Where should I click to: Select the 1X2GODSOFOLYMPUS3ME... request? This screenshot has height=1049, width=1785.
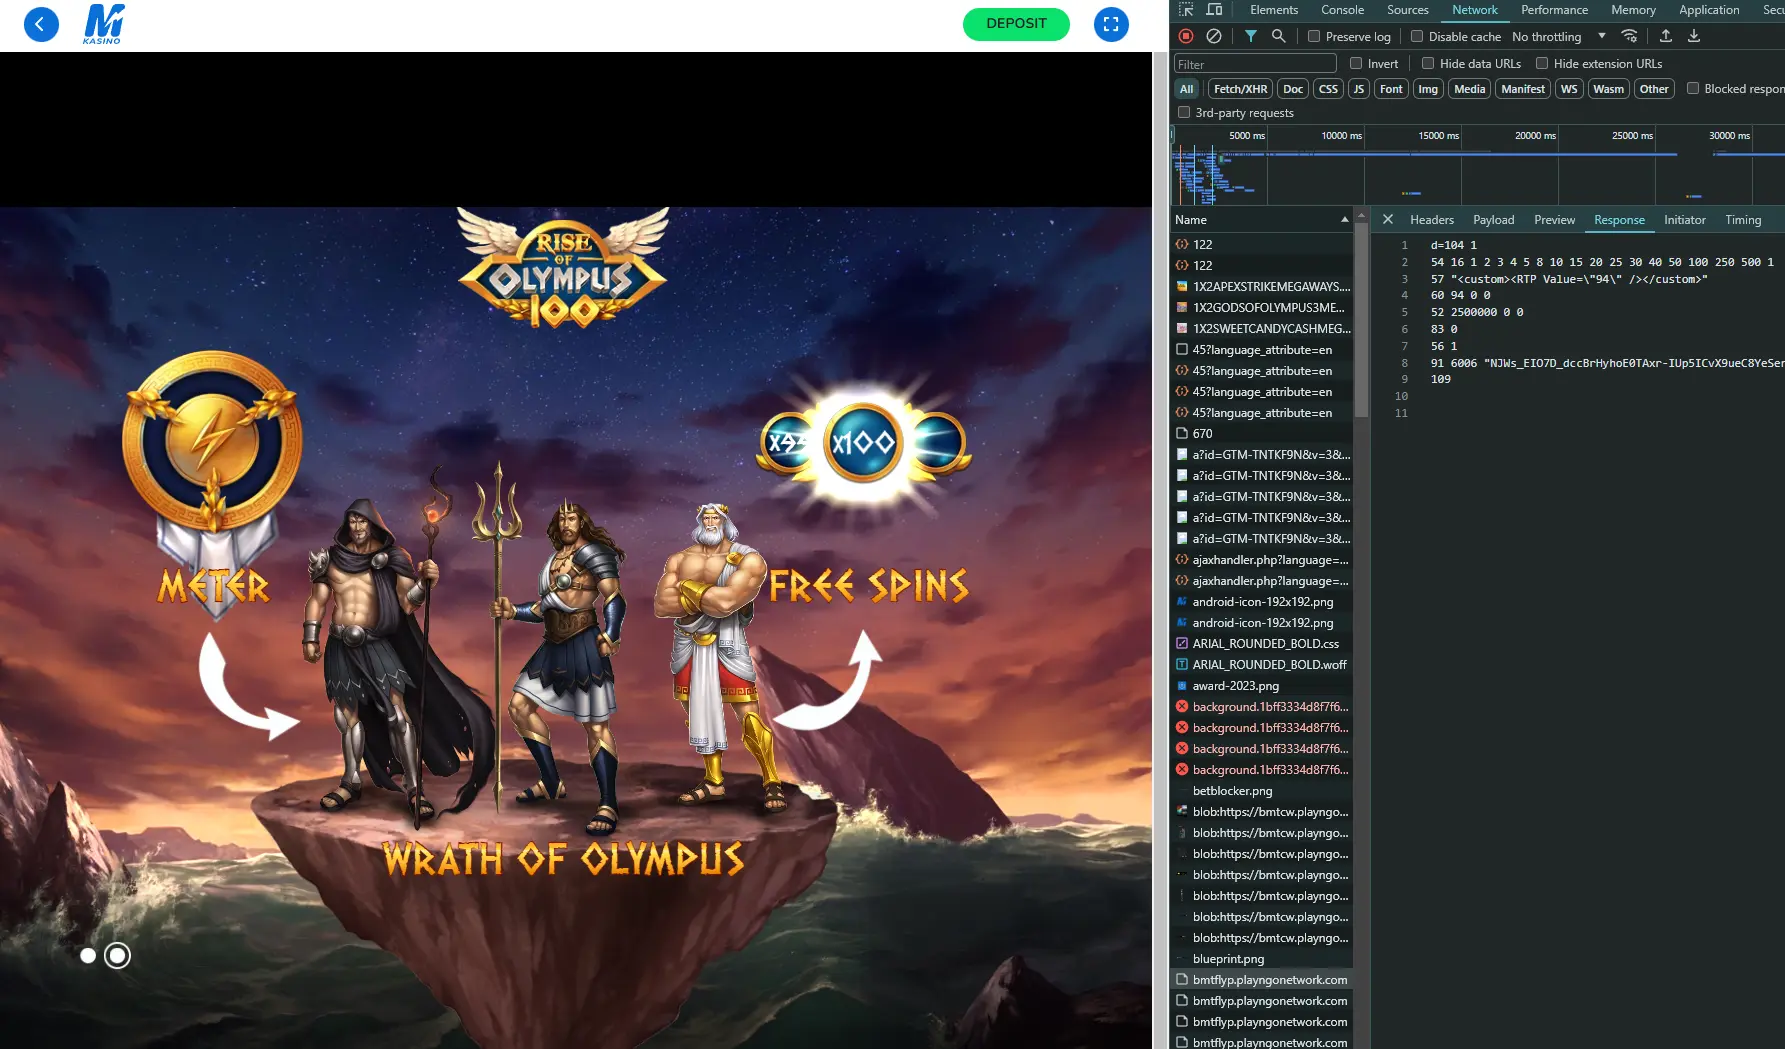[1262, 308]
